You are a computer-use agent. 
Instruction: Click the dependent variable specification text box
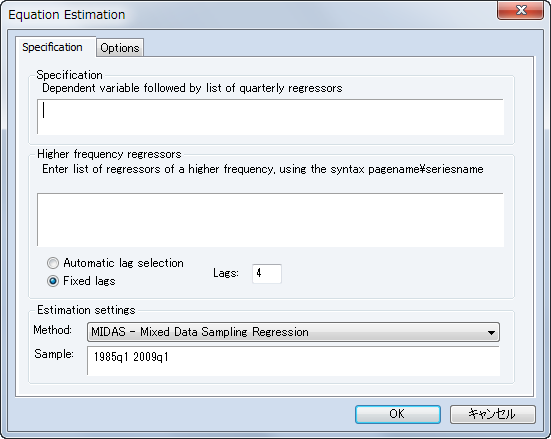pos(270,117)
